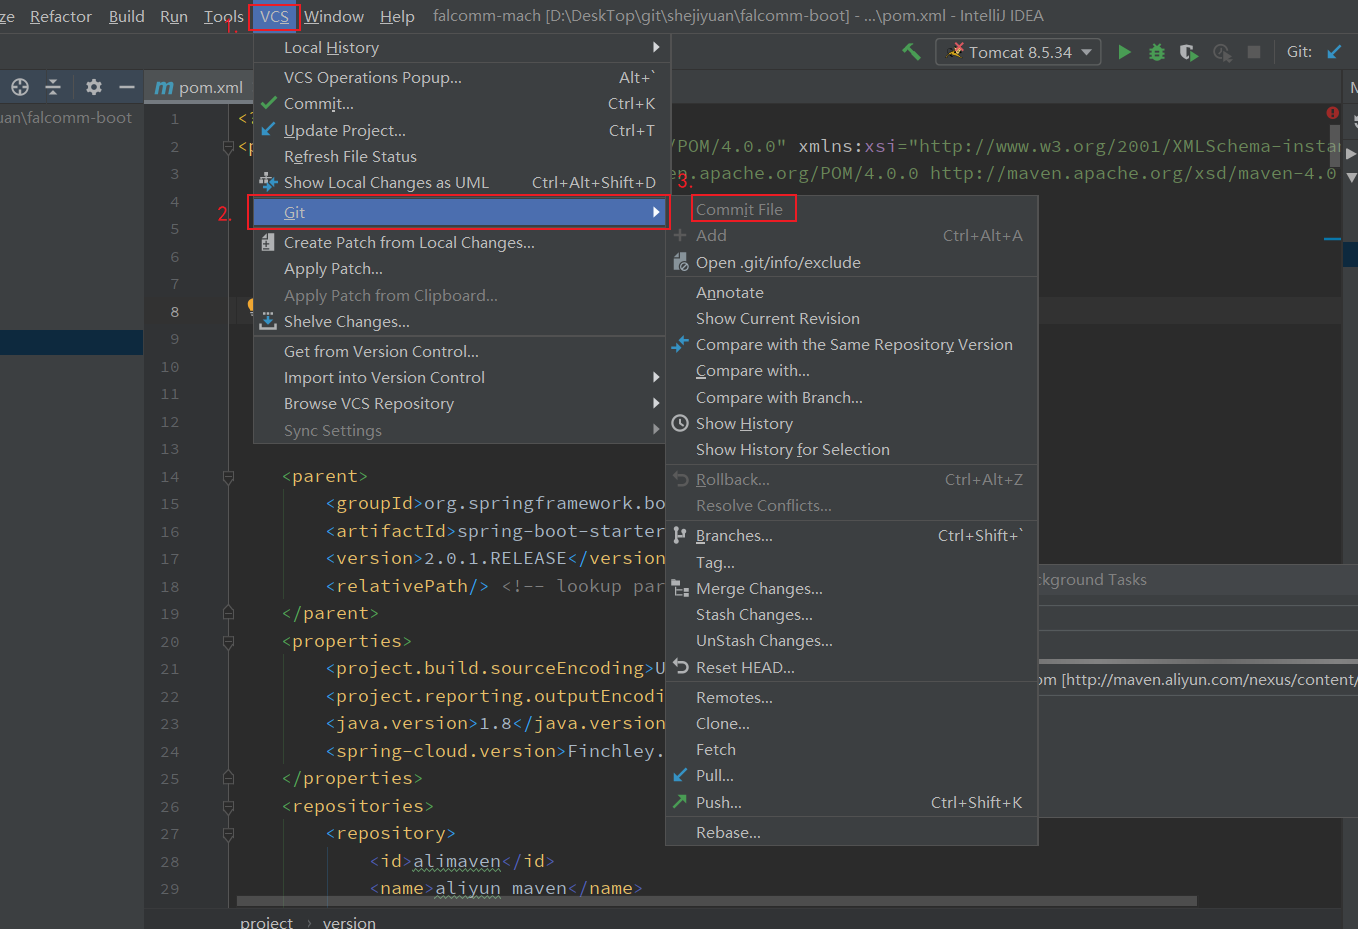This screenshot has height=929, width=1358.
Task: Choose Push... in Git submenu
Action: [852, 802]
